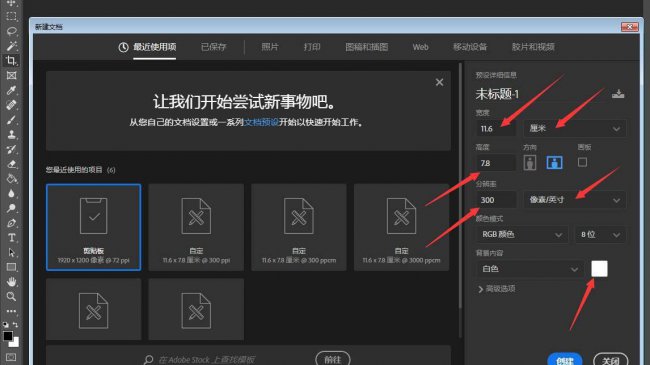This screenshot has height=365, width=650.
Task: Click the resolution field showing 300
Action: [496, 200]
